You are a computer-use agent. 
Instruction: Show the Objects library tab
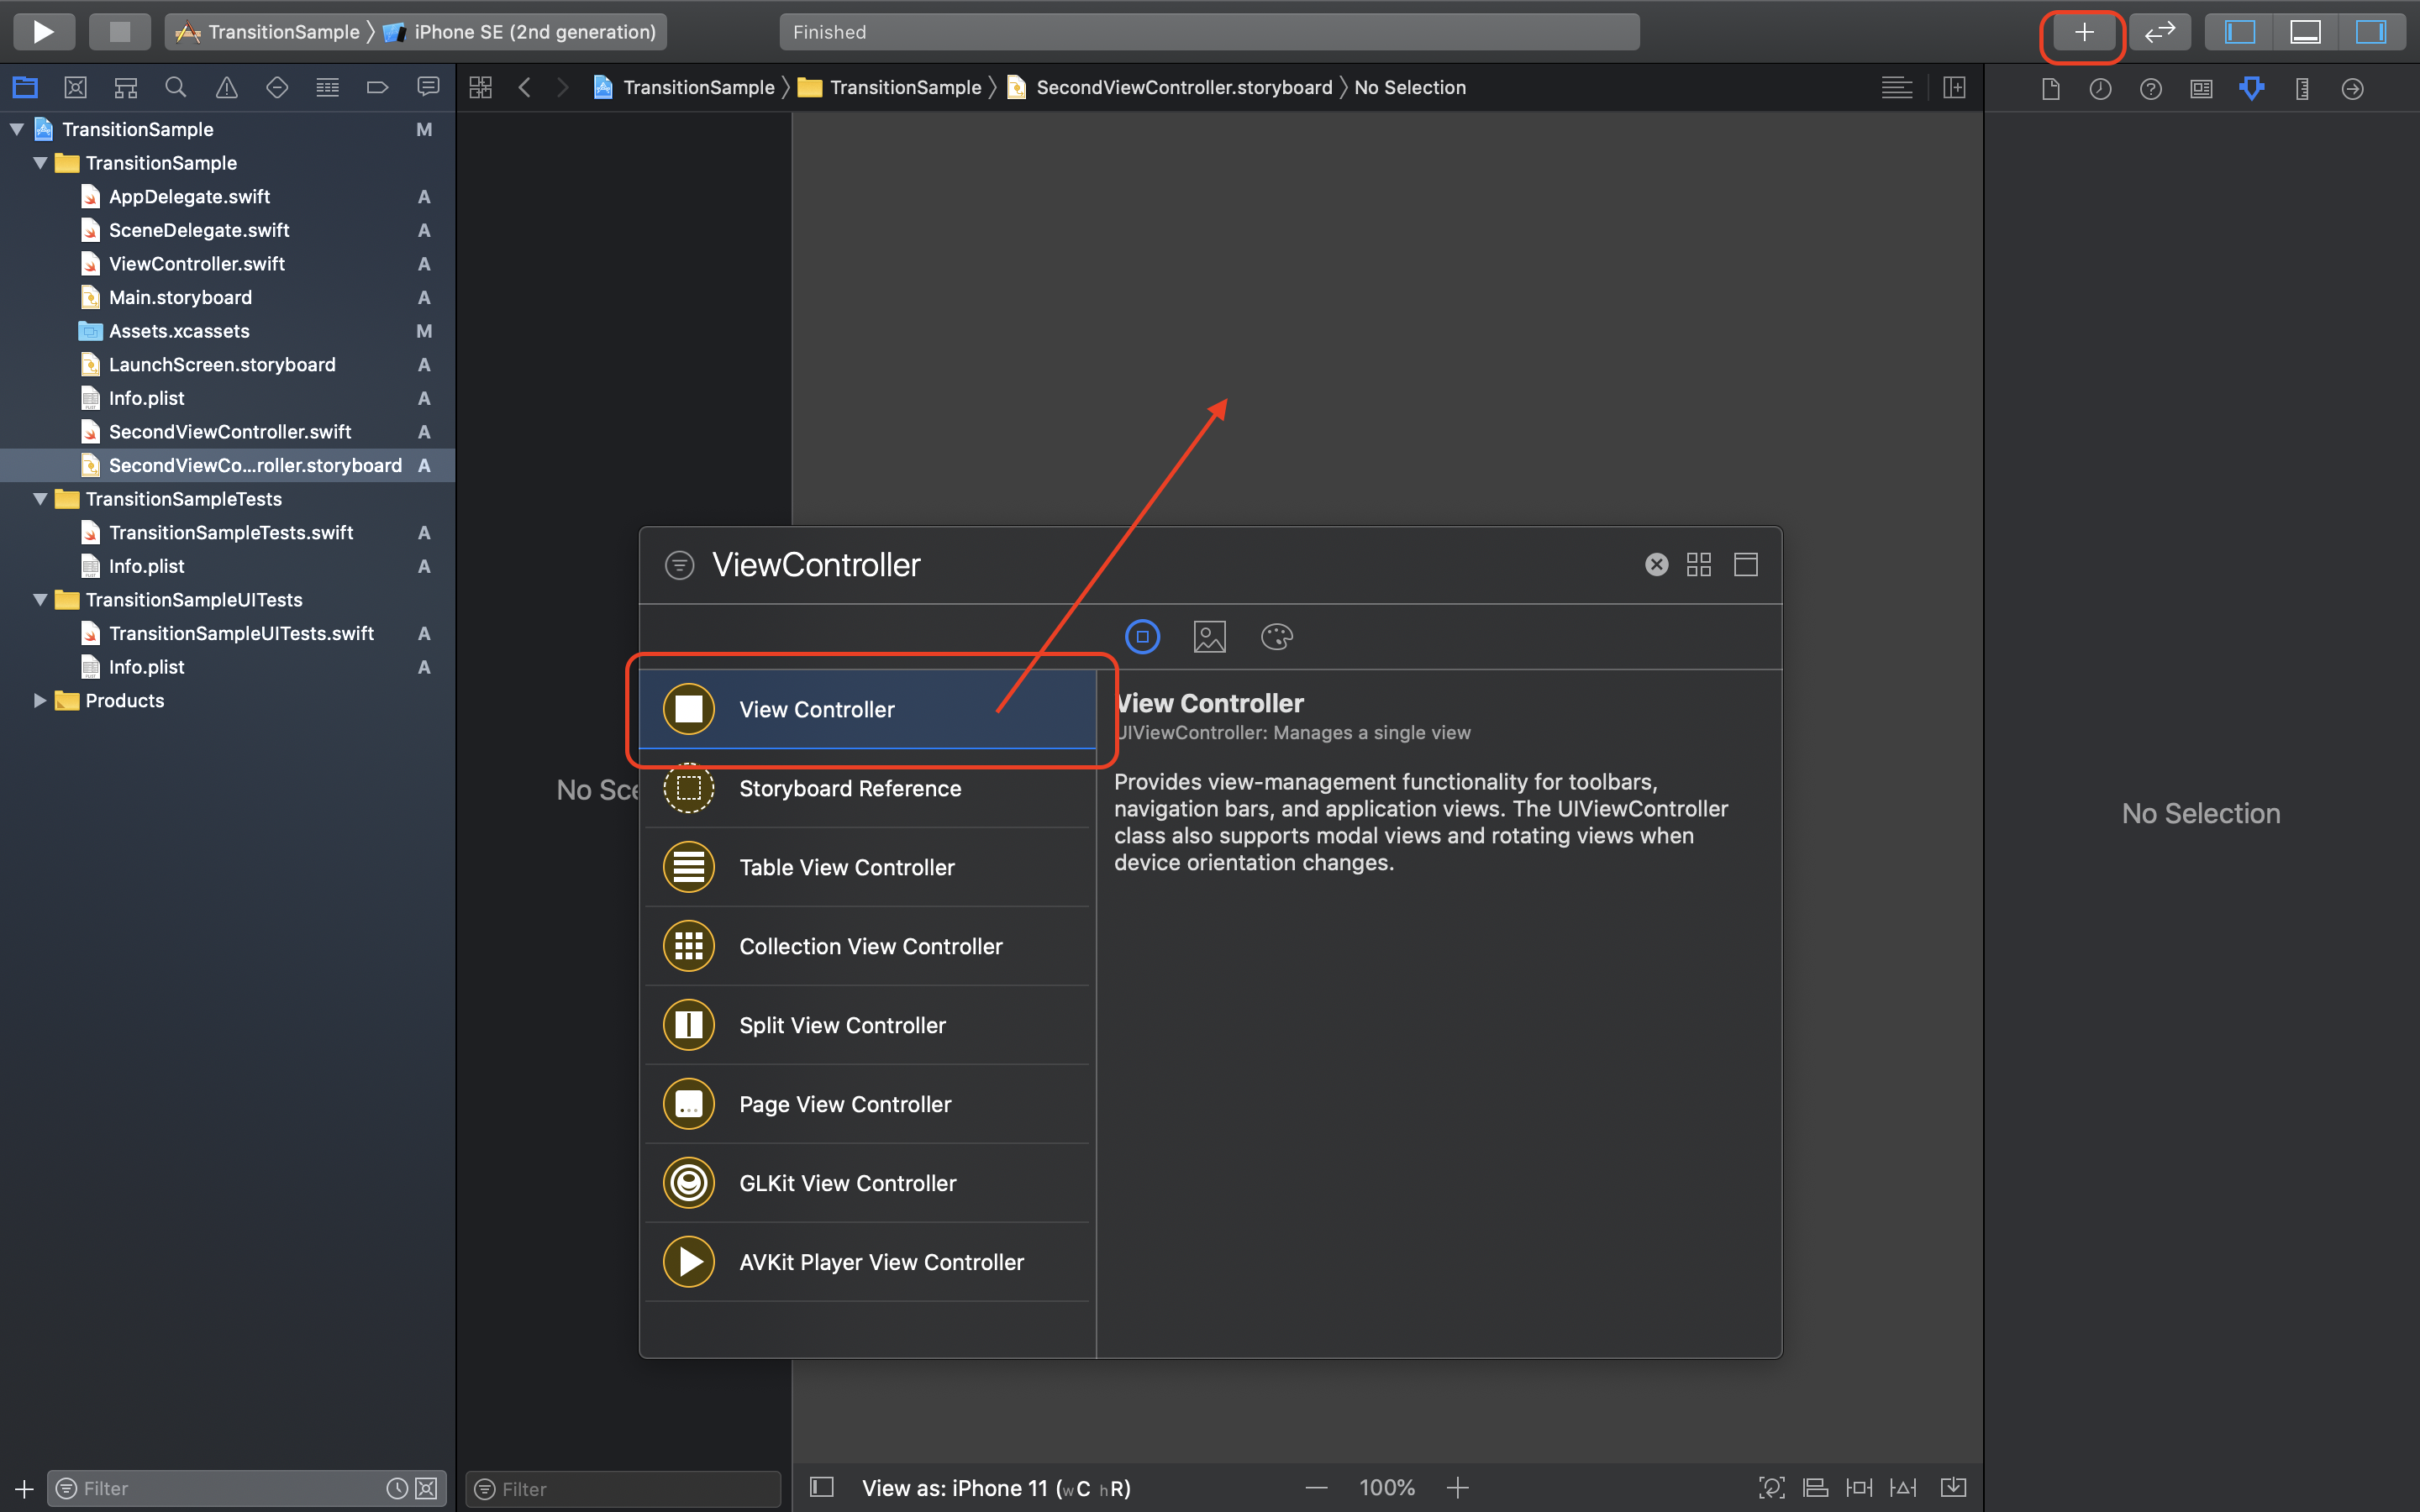click(1142, 637)
